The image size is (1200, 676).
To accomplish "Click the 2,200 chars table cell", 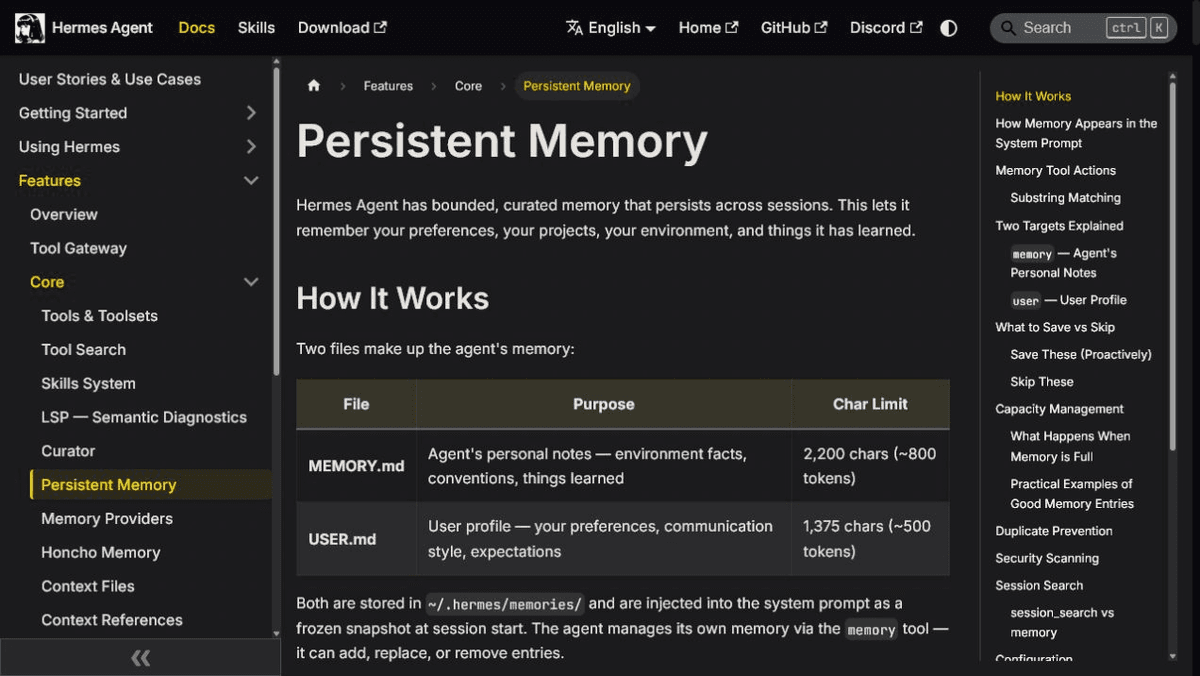I will pyautogui.click(x=870, y=466).
